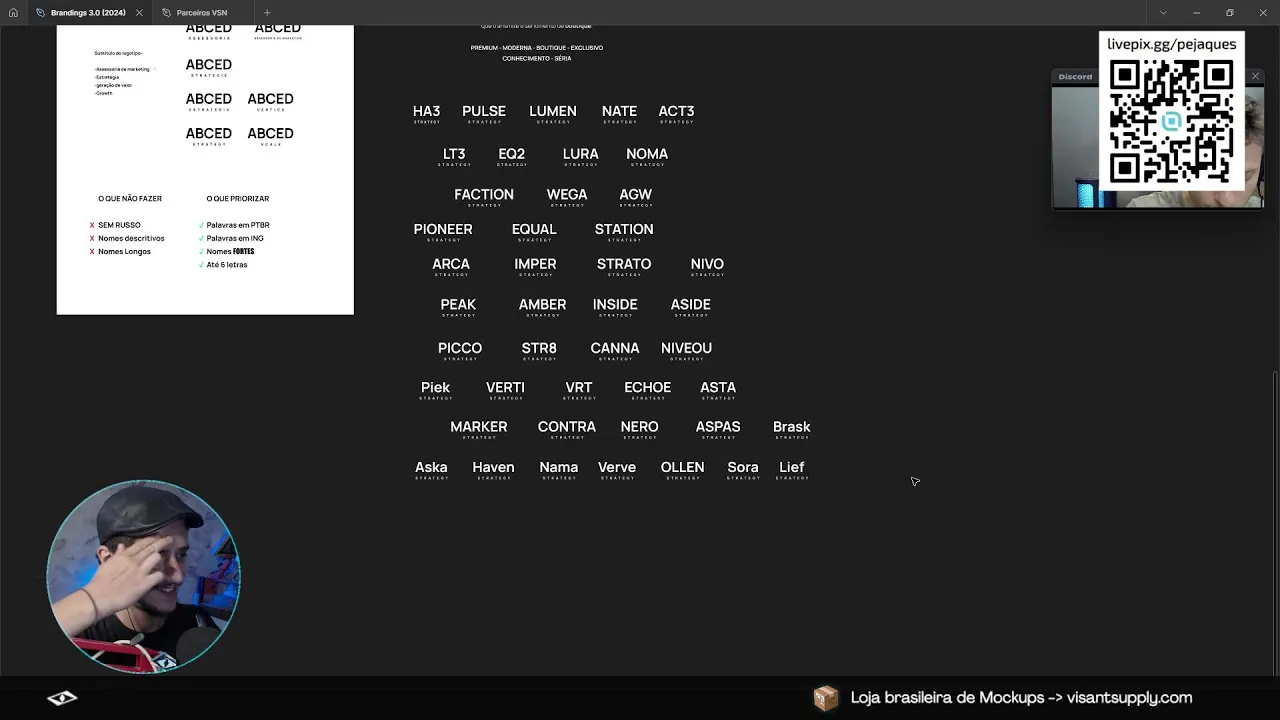Select the NATE name text
Viewport: 1280px width, 720px height.
click(x=619, y=111)
